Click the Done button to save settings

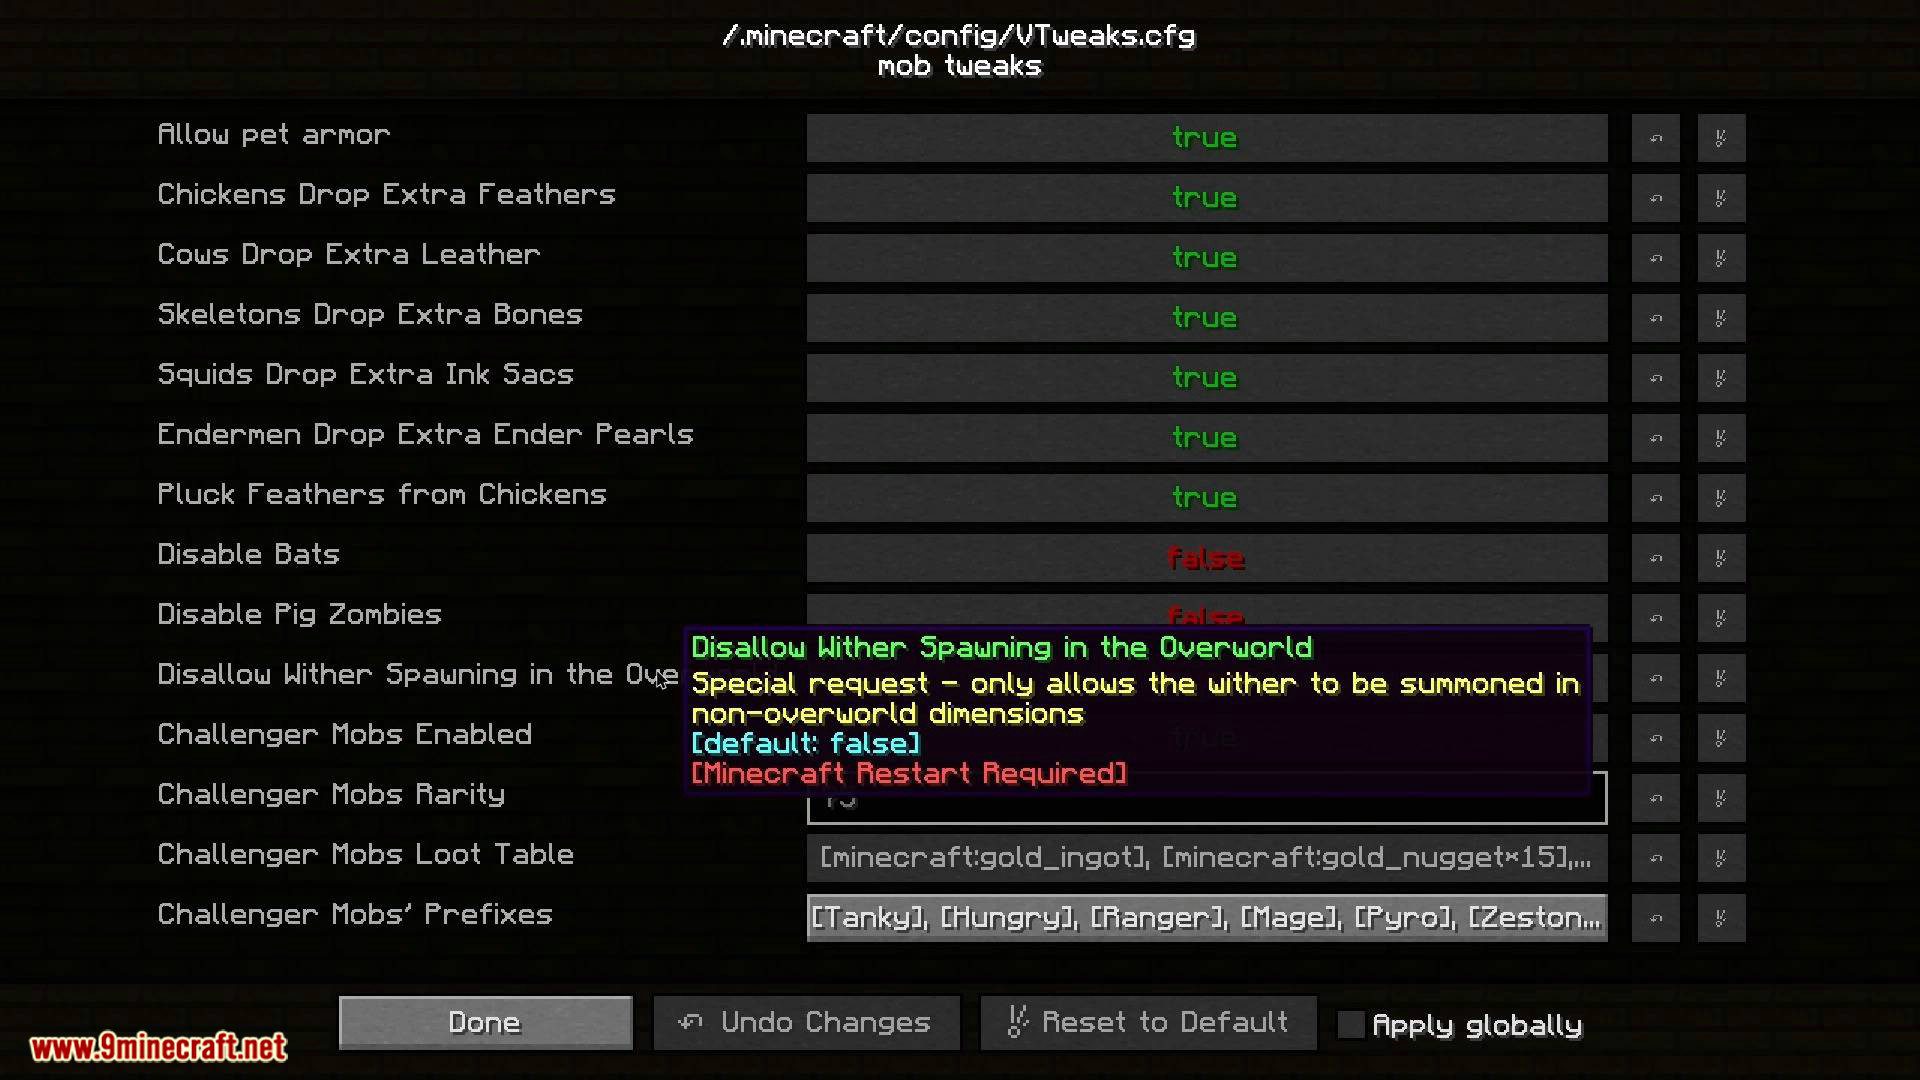487,1023
